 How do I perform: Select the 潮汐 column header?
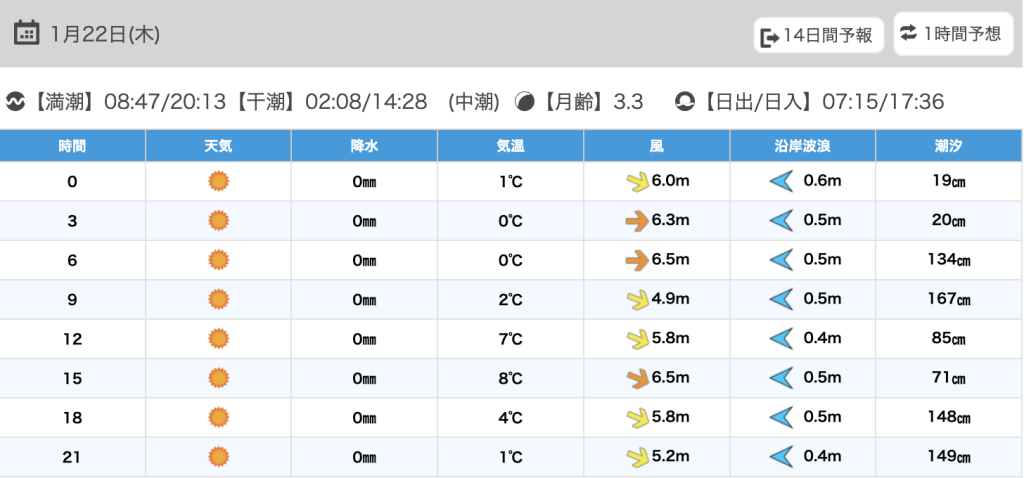tap(949, 146)
